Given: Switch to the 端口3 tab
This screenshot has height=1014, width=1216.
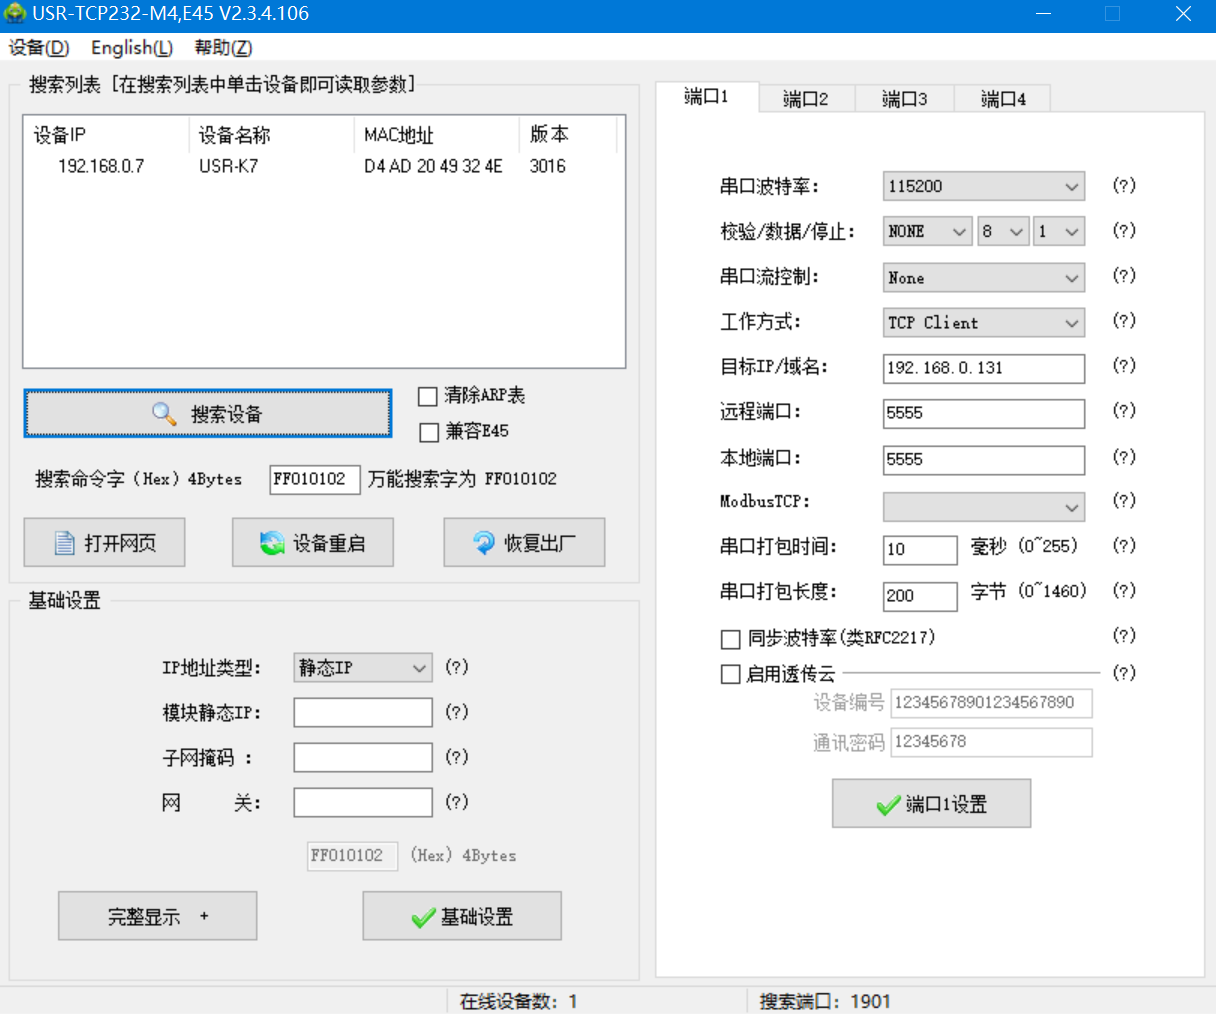Looking at the screenshot, I should [905, 99].
